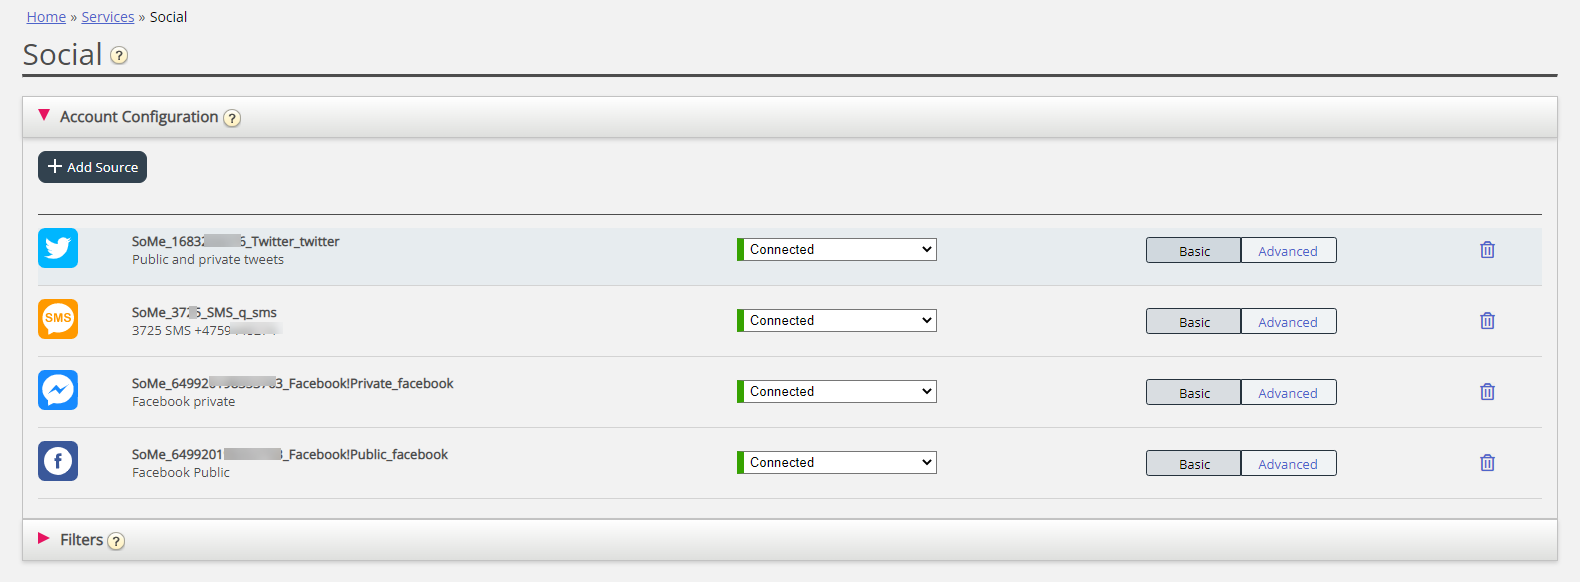The height and width of the screenshot is (582, 1580).
Task: Open the Services breadcrumb link
Action: coord(107,17)
